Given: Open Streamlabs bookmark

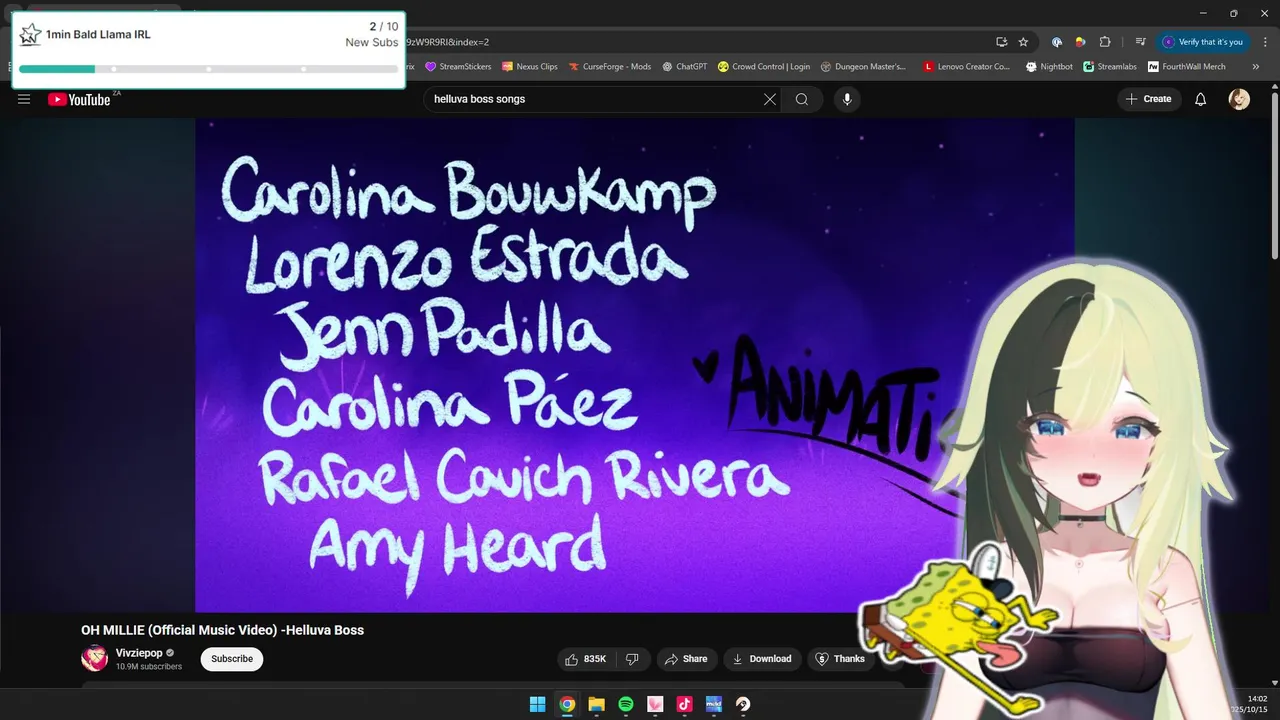Looking at the screenshot, I should point(1110,67).
